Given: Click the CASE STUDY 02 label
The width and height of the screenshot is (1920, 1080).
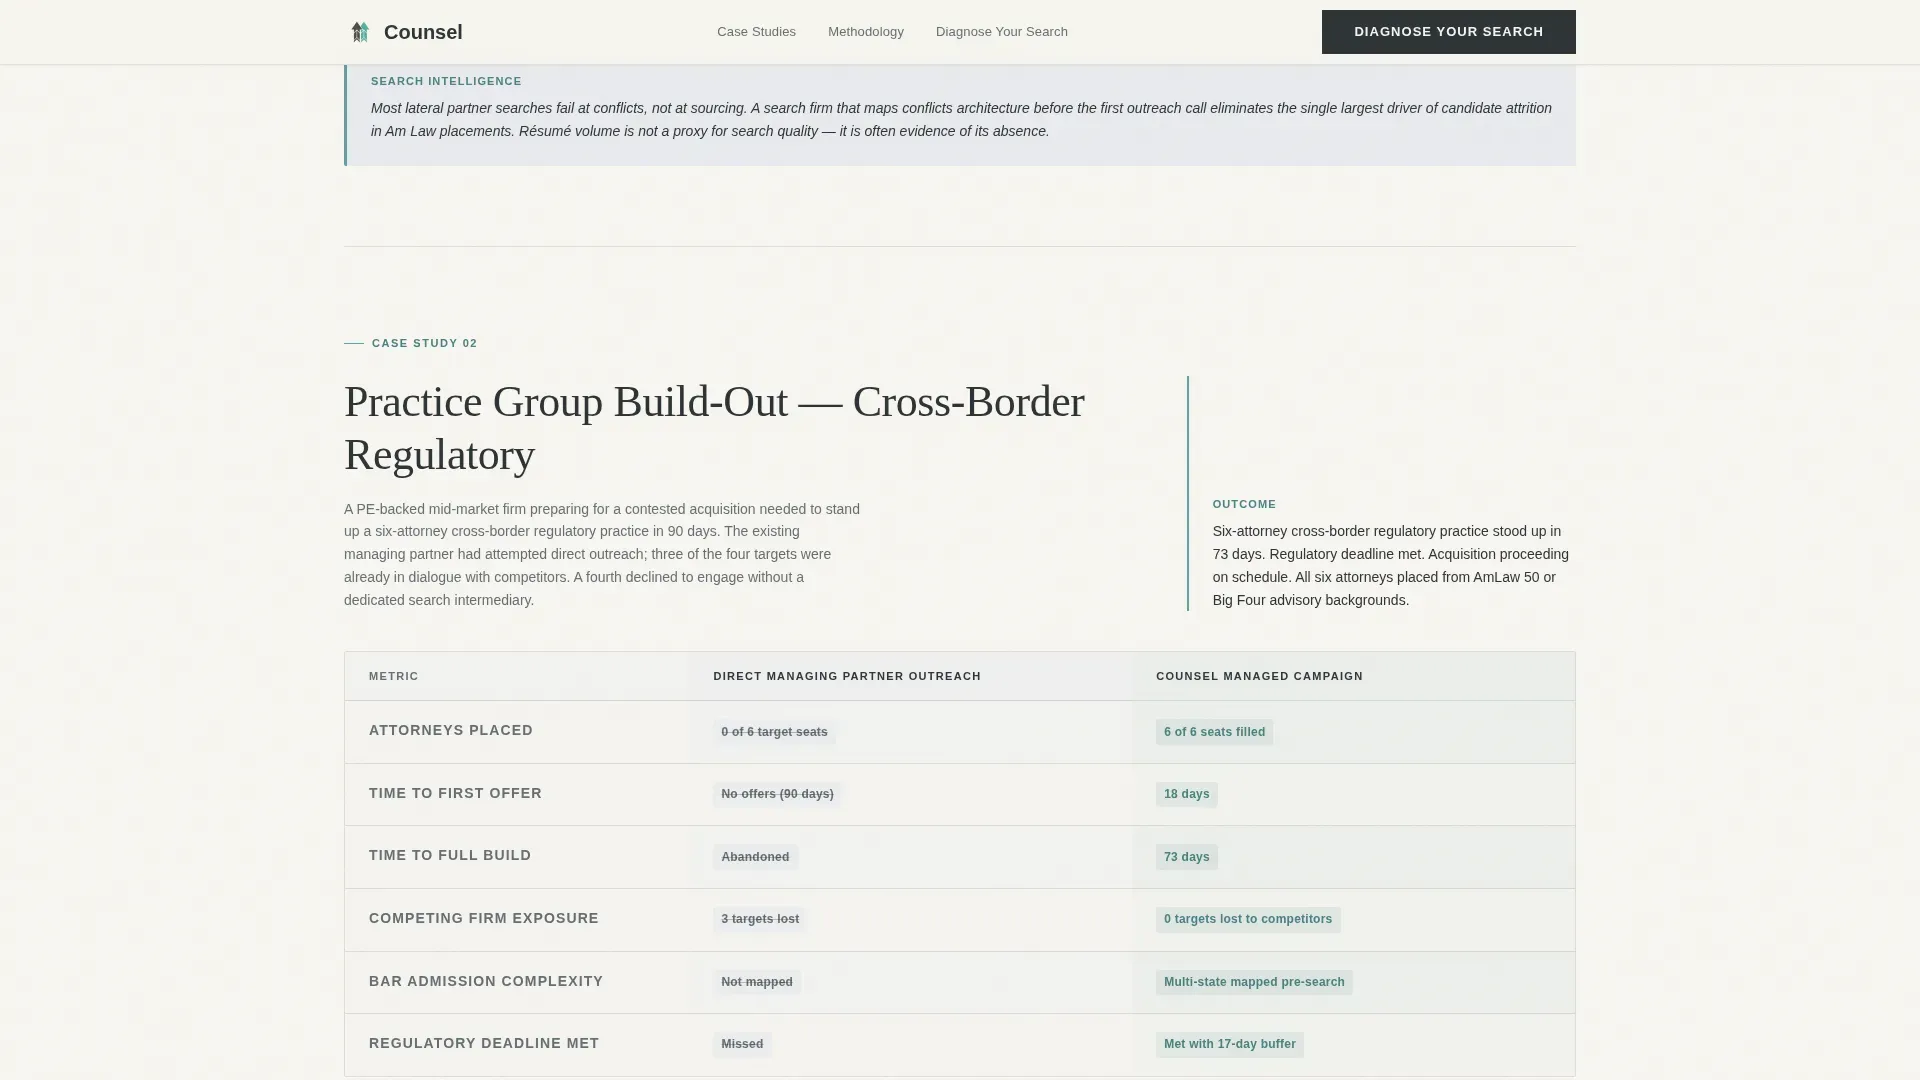Looking at the screenshot, I should 424,343.
